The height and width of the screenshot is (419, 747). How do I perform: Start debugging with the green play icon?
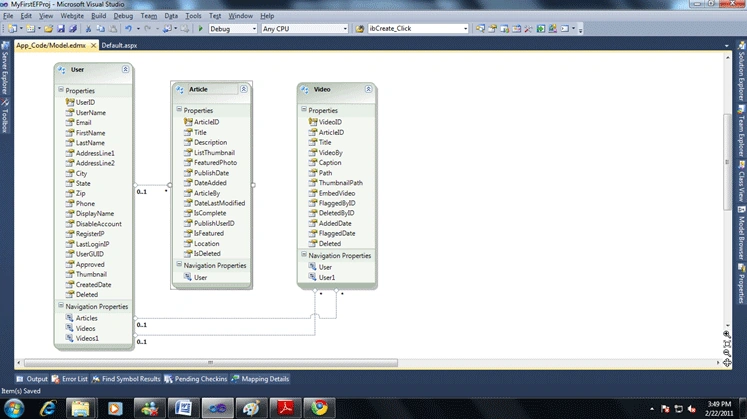[201, 29]
